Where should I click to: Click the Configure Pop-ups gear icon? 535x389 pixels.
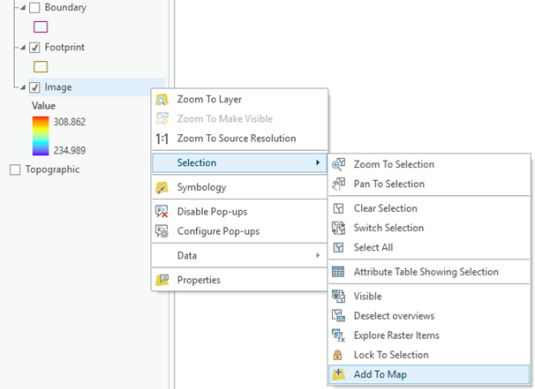pos(162,231)
